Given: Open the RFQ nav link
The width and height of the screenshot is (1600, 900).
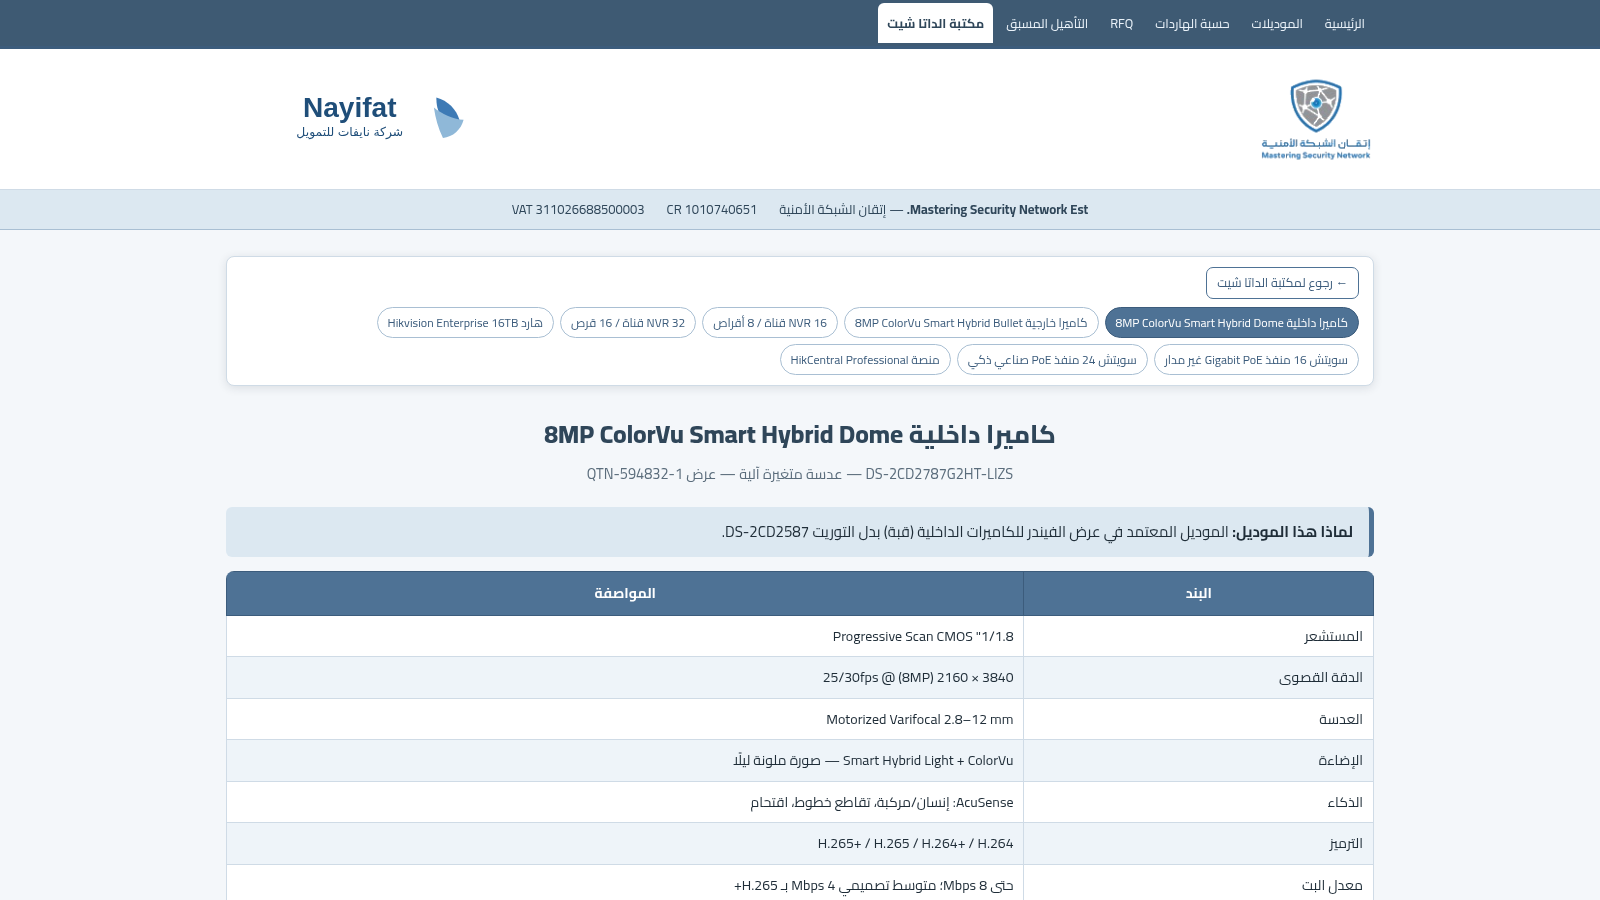Looking at the screenshot, I should click(1121, 24).
